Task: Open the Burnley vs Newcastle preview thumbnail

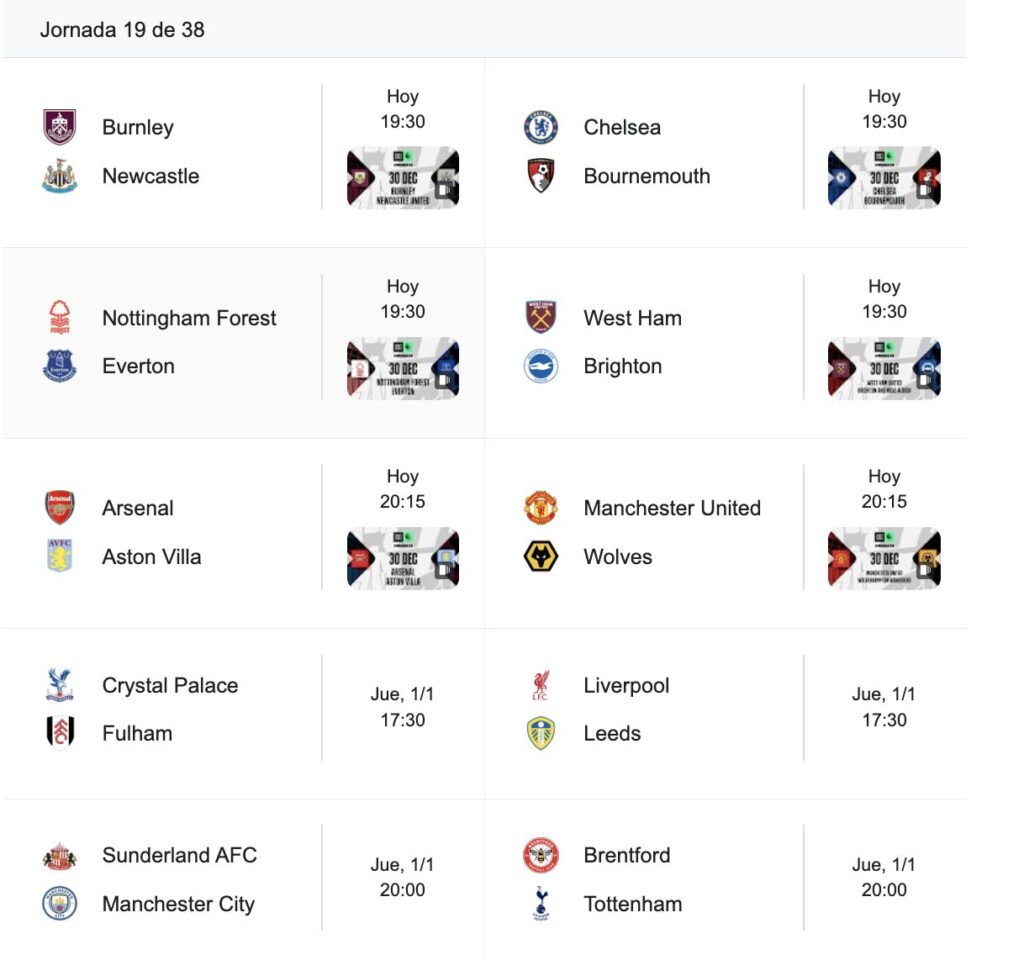Action: coord(403,178)
